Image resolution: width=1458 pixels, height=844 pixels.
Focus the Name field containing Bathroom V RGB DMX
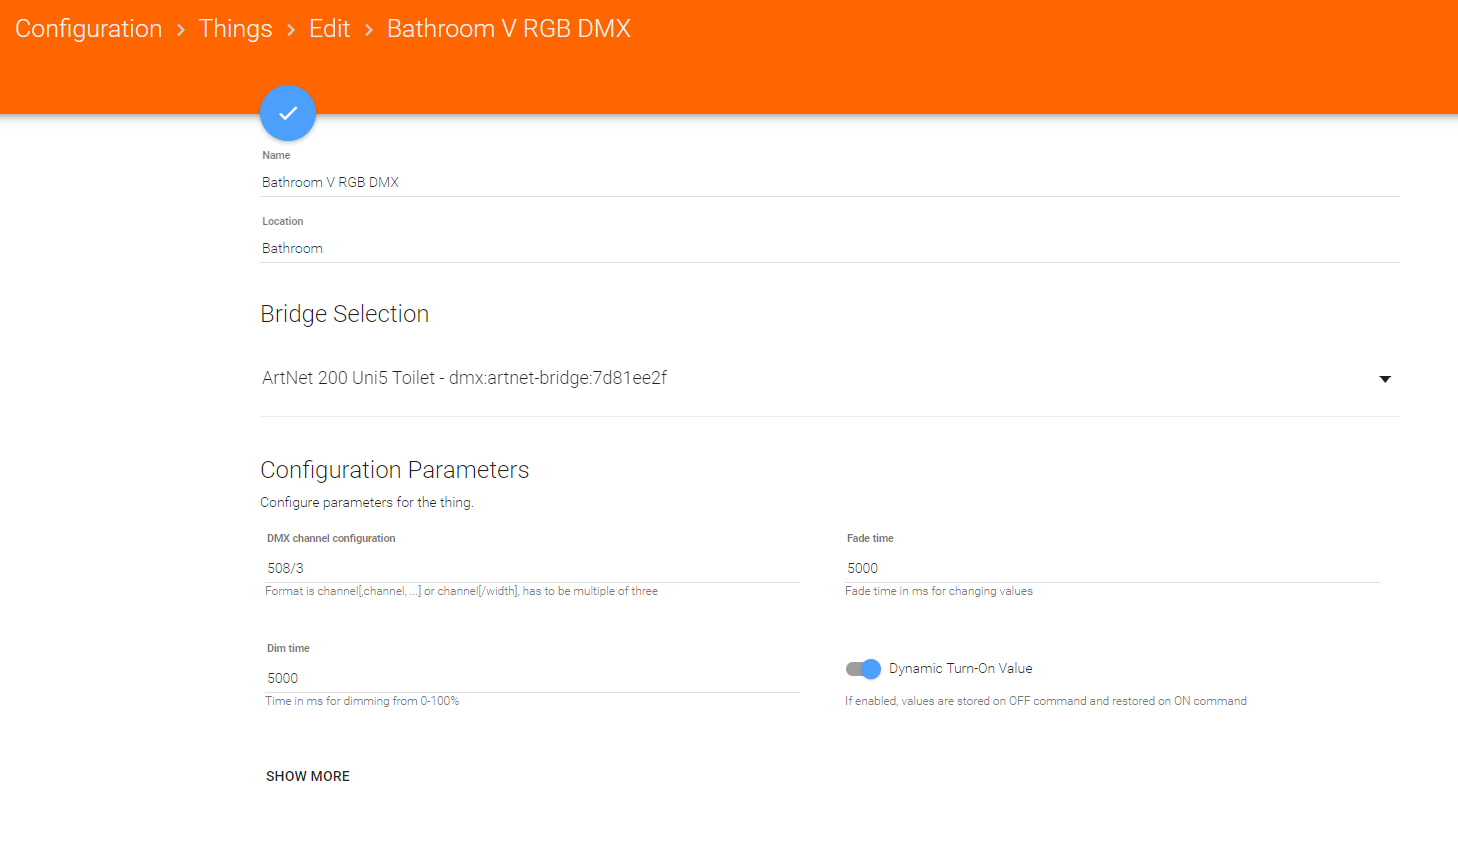pyautogui.click(x=828, y=182)
